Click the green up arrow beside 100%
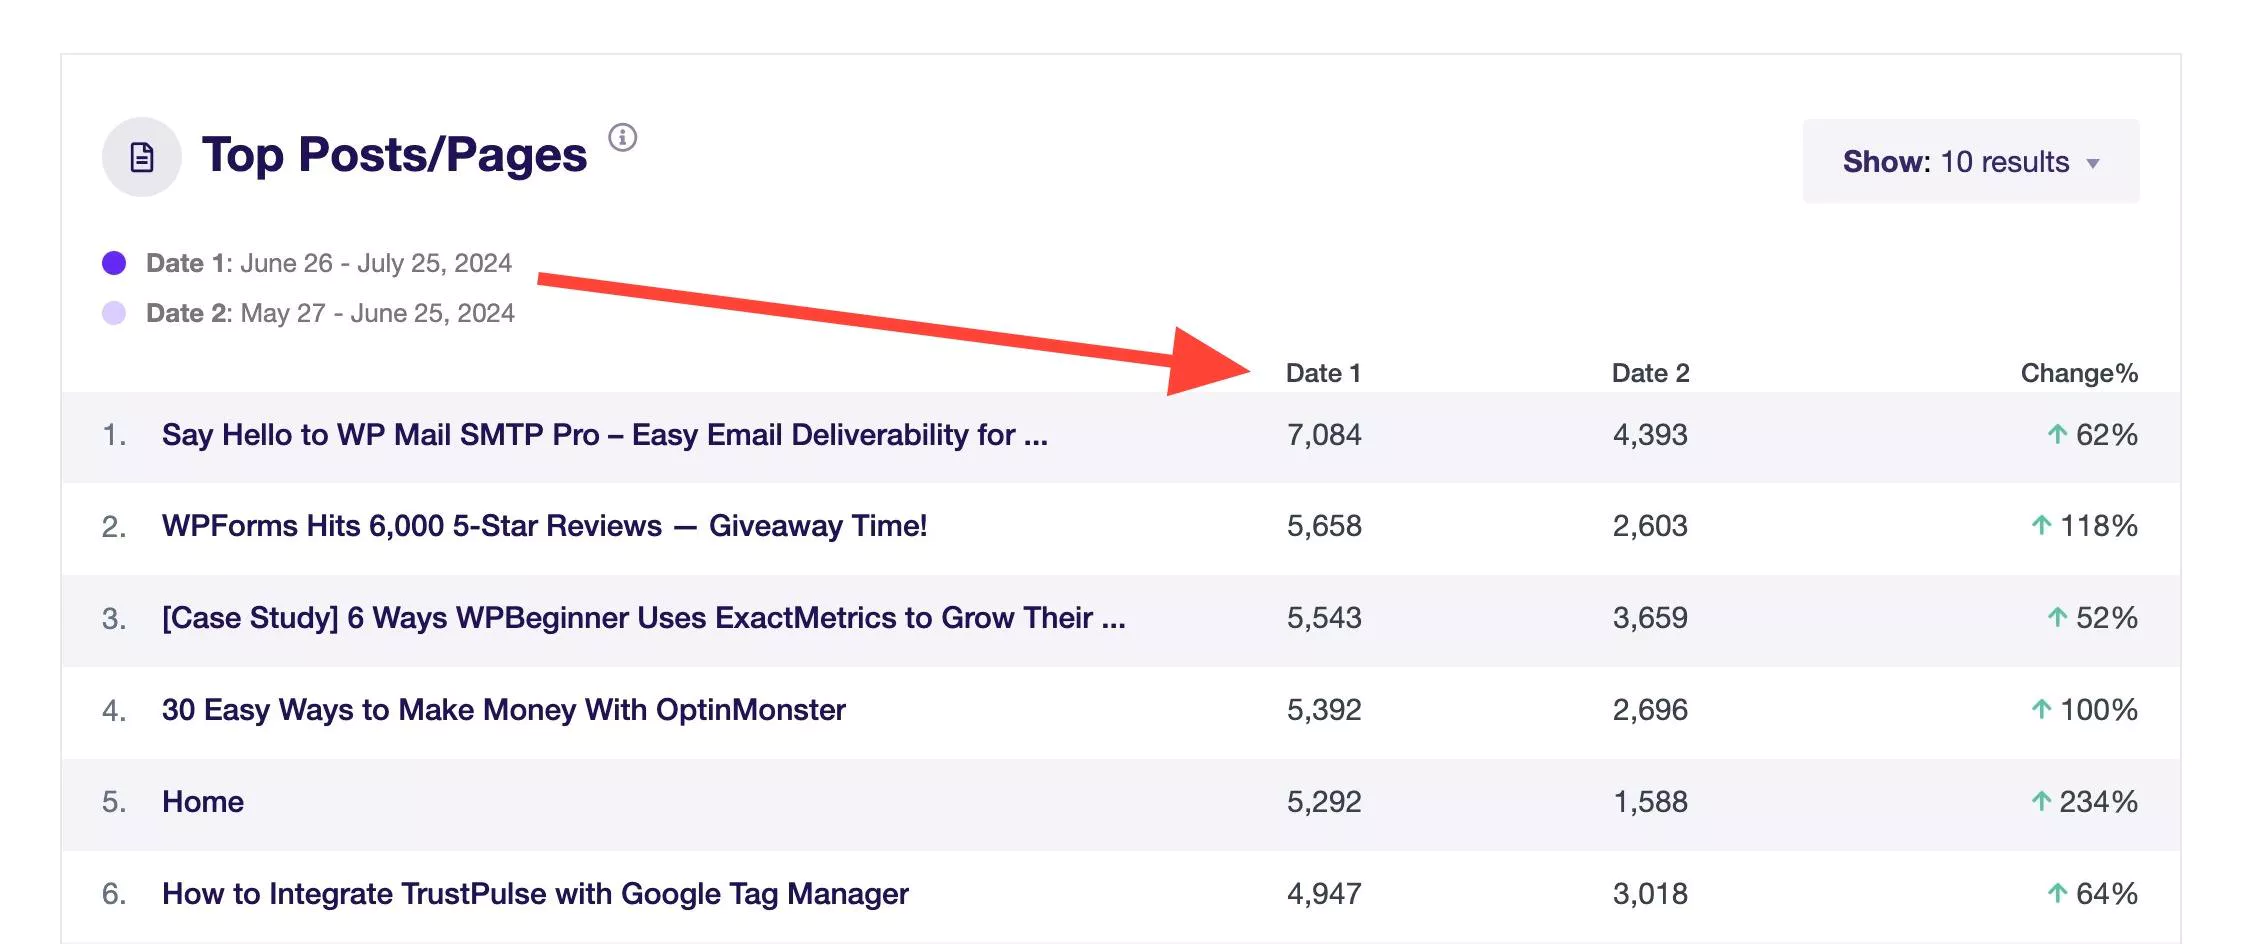2246x944 pixels. (2041, 709)
